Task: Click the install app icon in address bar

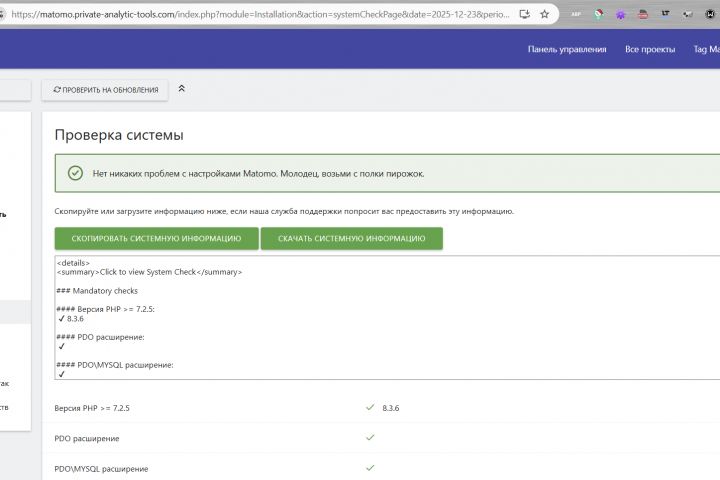Action: pyautogui.click(x=524, y=14)
